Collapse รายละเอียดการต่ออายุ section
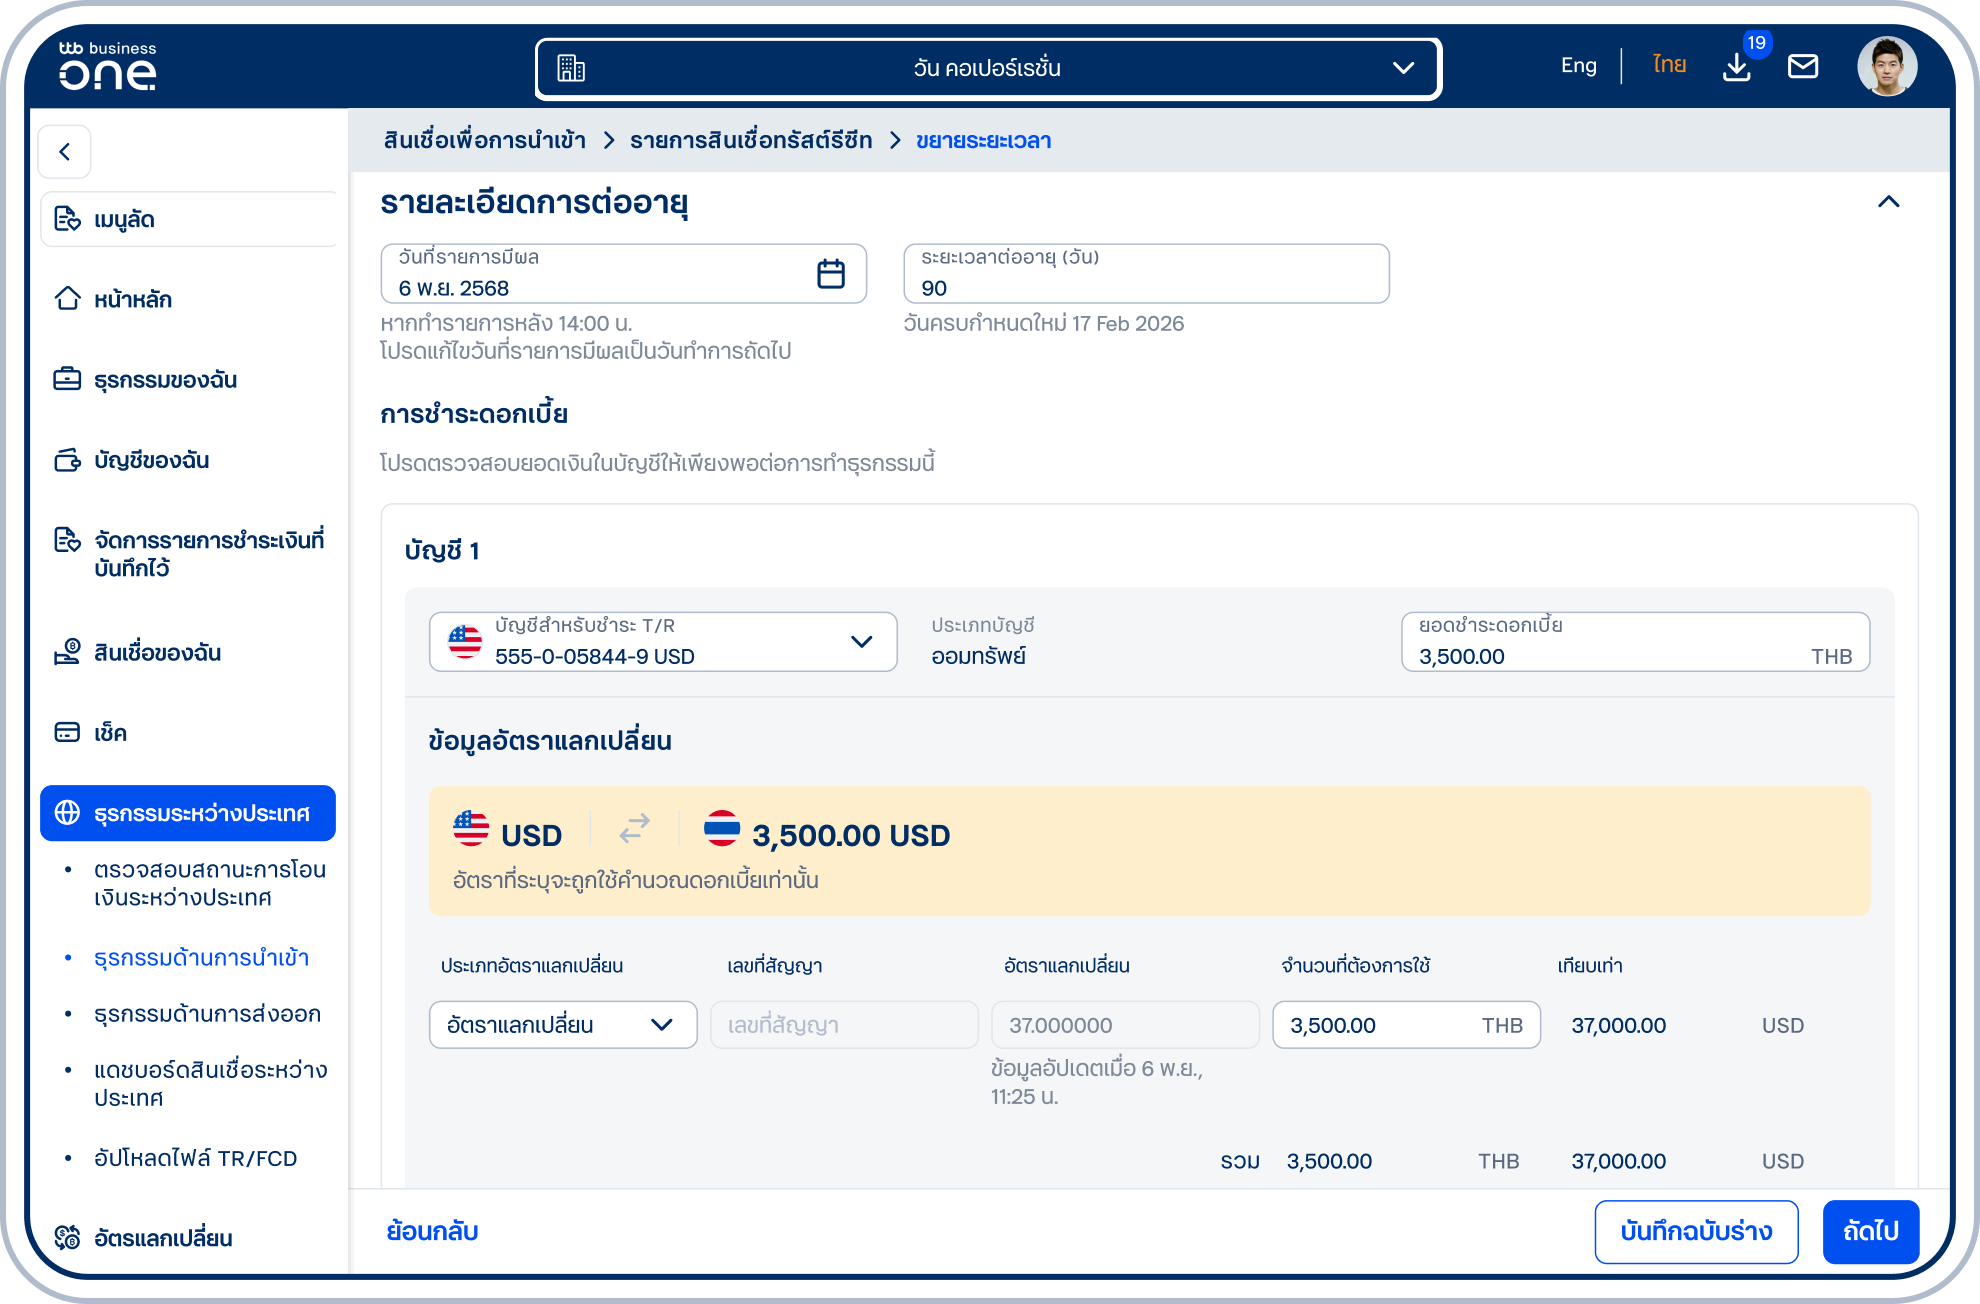The width and height of the screenshot is (1980, 1304). pyautogui.click(x=1888, y=202)
